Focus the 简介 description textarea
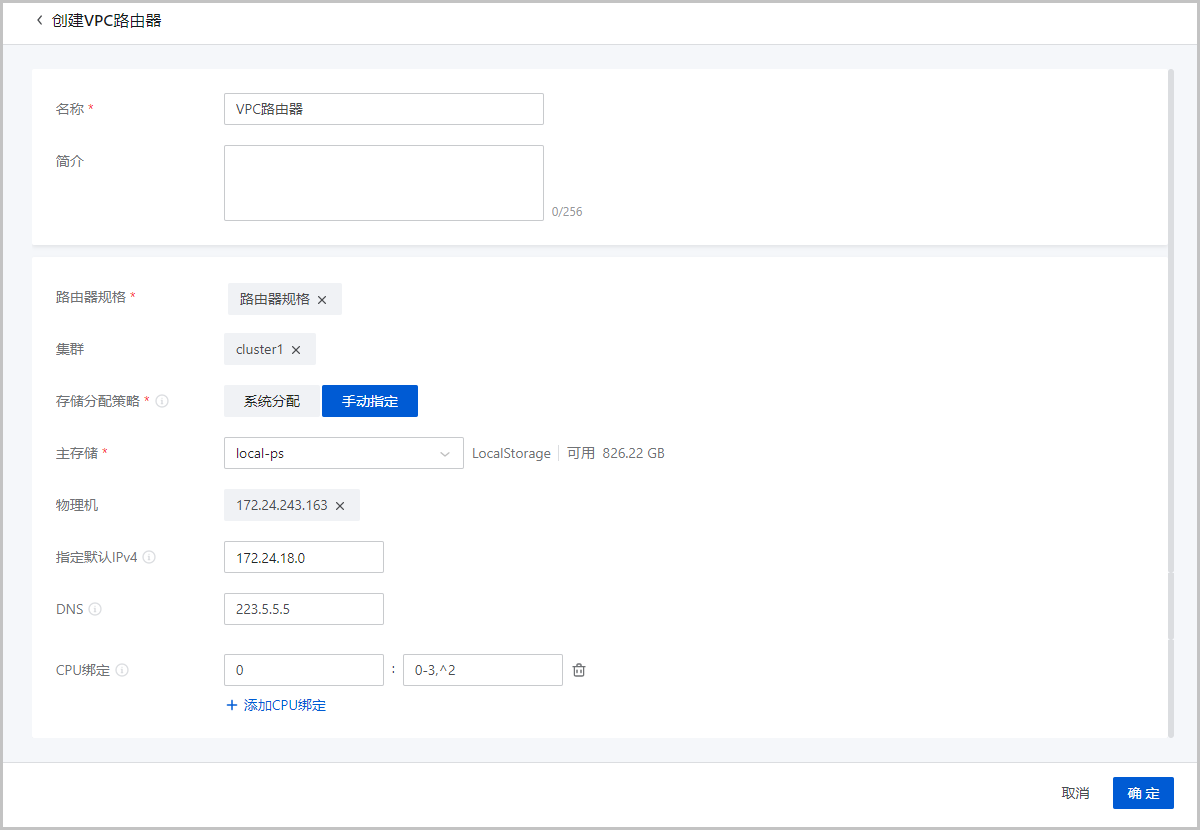Viewport: 1200px width, 830px height. (x=384, y=183)
